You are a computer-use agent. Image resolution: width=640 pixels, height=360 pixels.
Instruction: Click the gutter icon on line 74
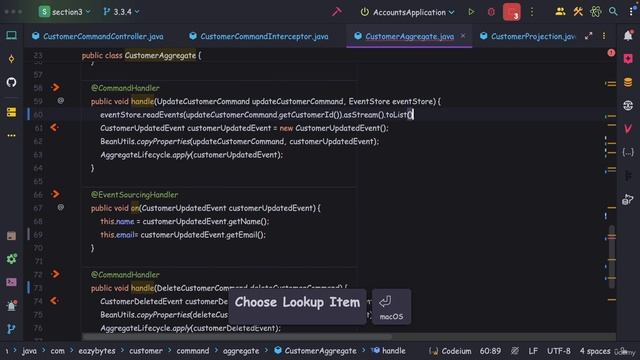(54, 301)
